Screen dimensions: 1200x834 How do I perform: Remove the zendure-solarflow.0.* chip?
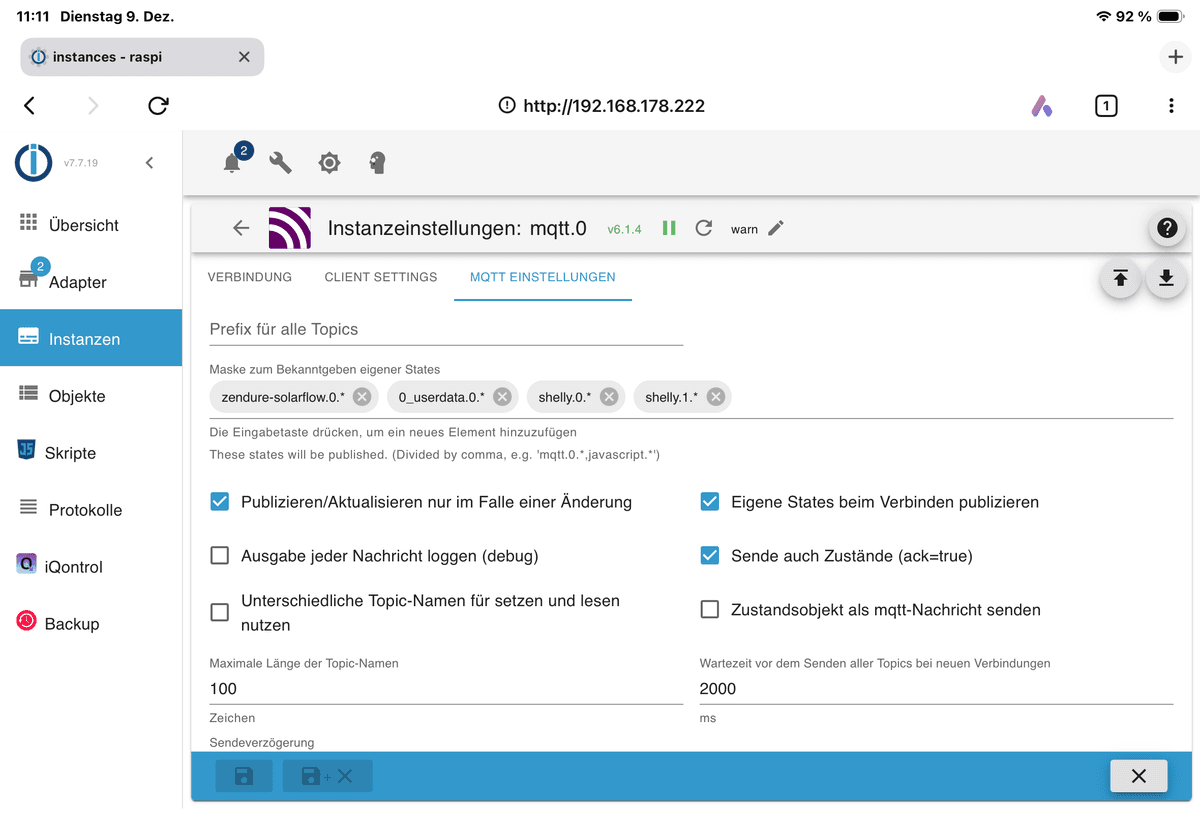click(362, 397)
